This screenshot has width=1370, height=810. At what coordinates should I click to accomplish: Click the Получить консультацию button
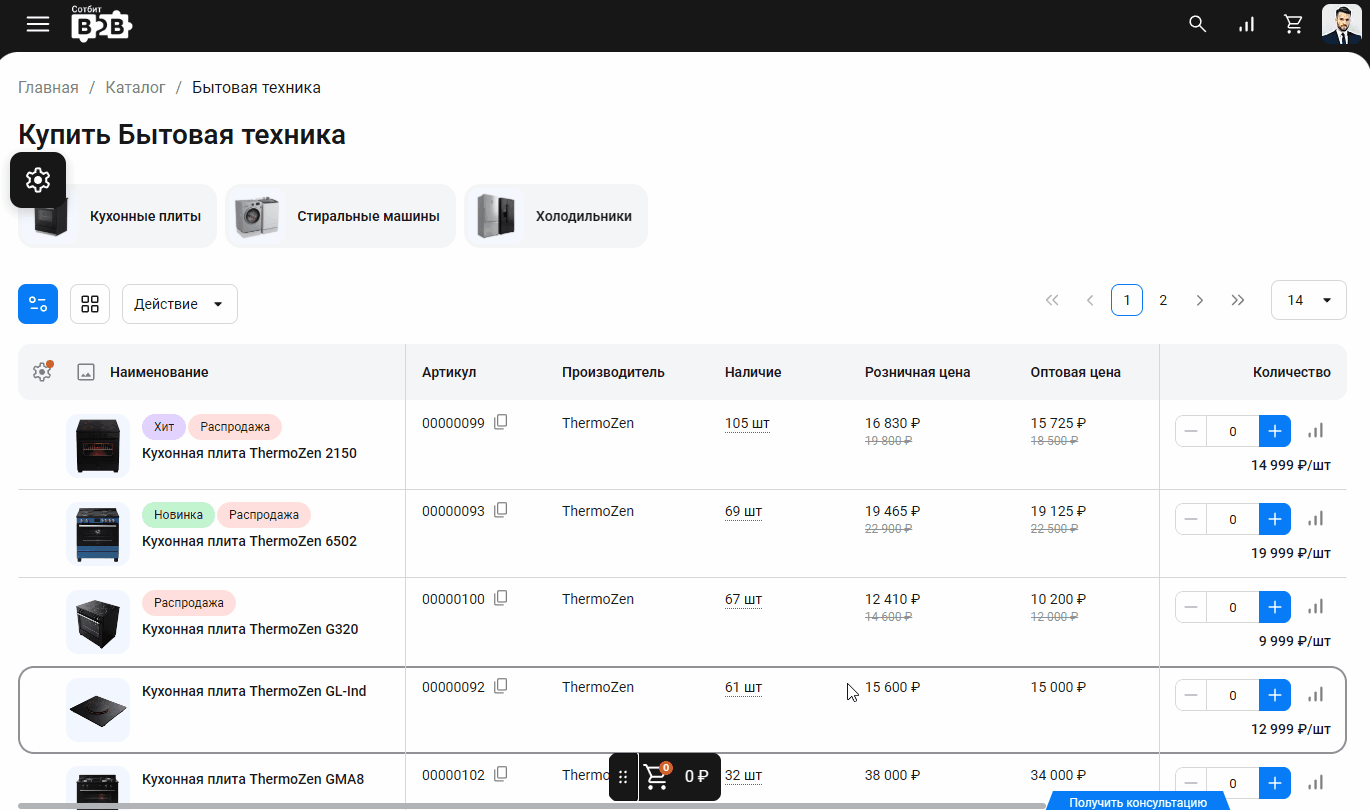pos(1137,802)
